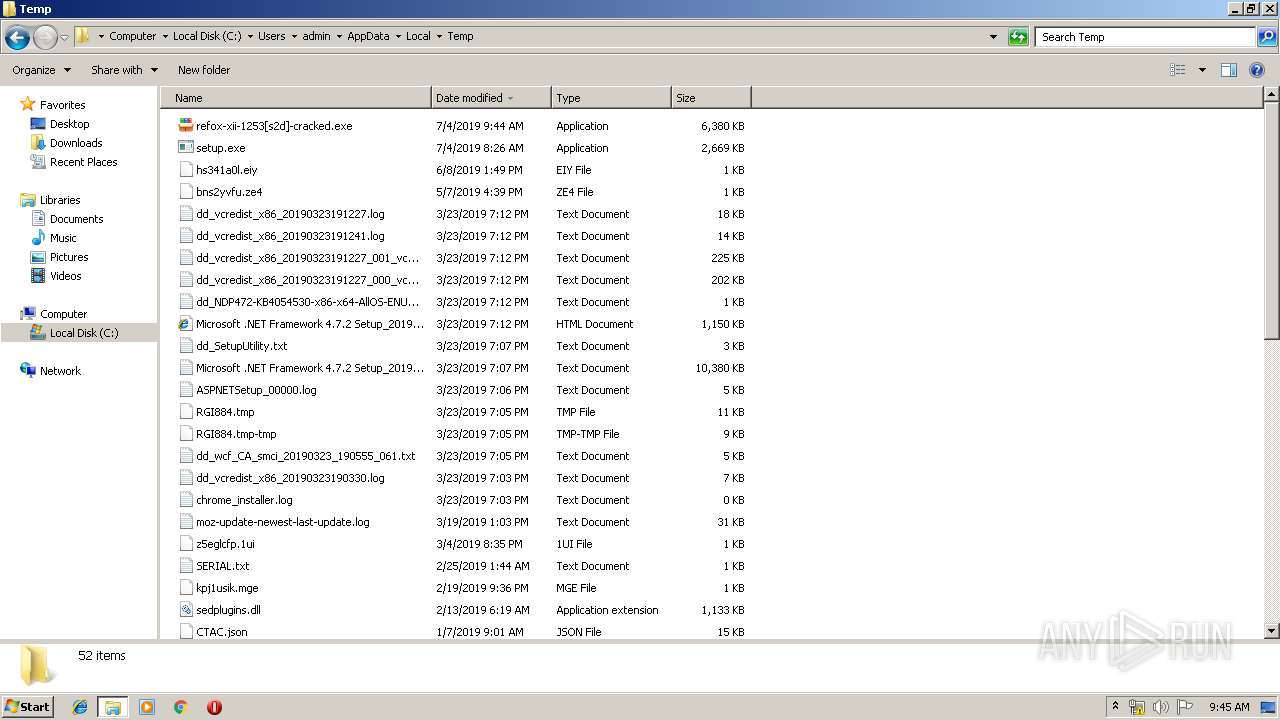Expand the Users breadcrumb arrow

tap(293, 36)
